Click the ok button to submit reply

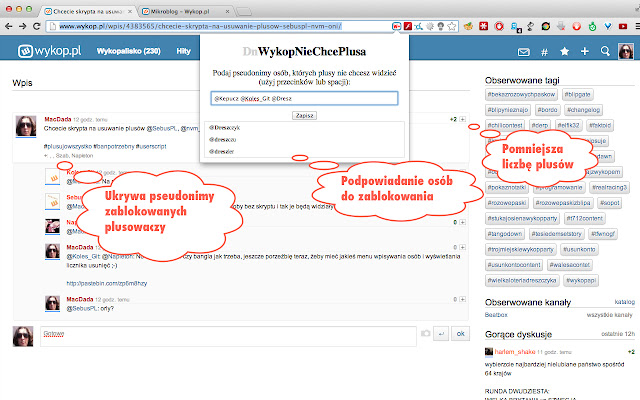[x=461, y=333]
